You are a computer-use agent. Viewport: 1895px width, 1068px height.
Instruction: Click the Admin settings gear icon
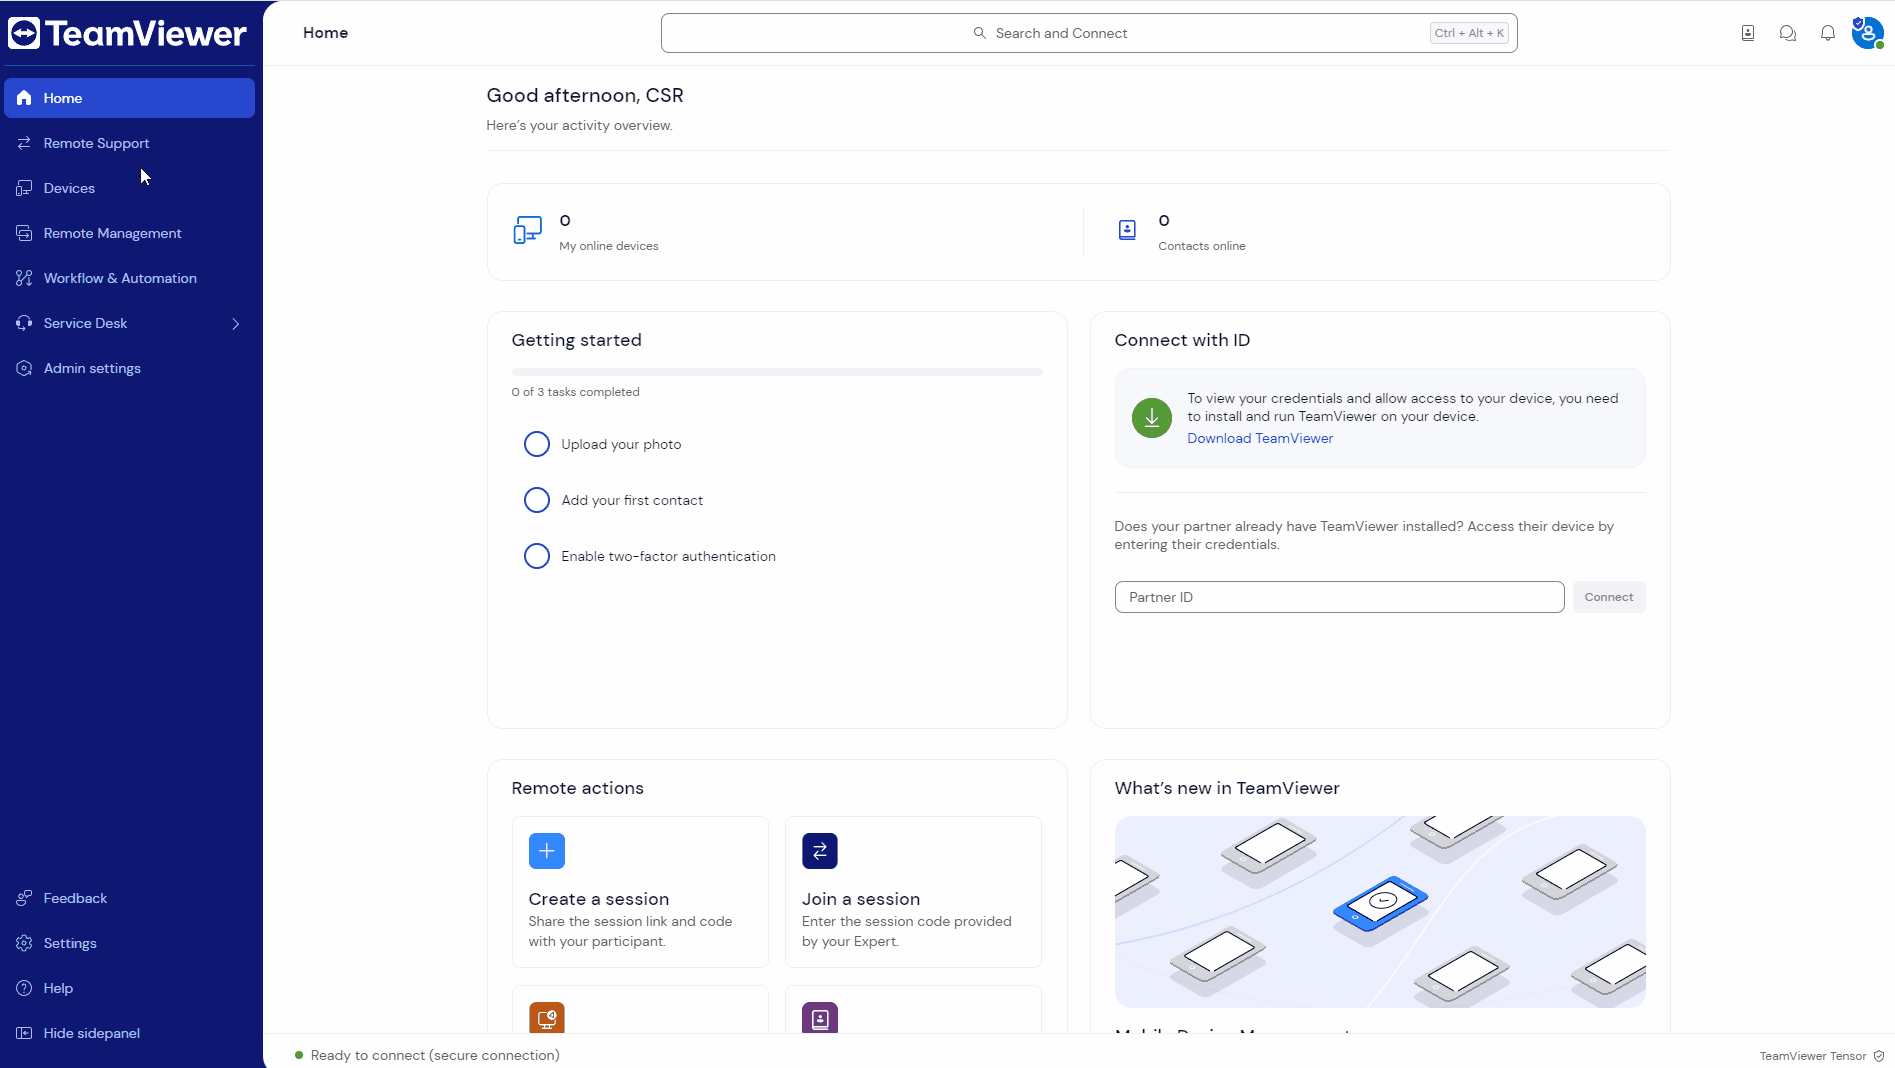pyautogui.click(x=24, y=368)
